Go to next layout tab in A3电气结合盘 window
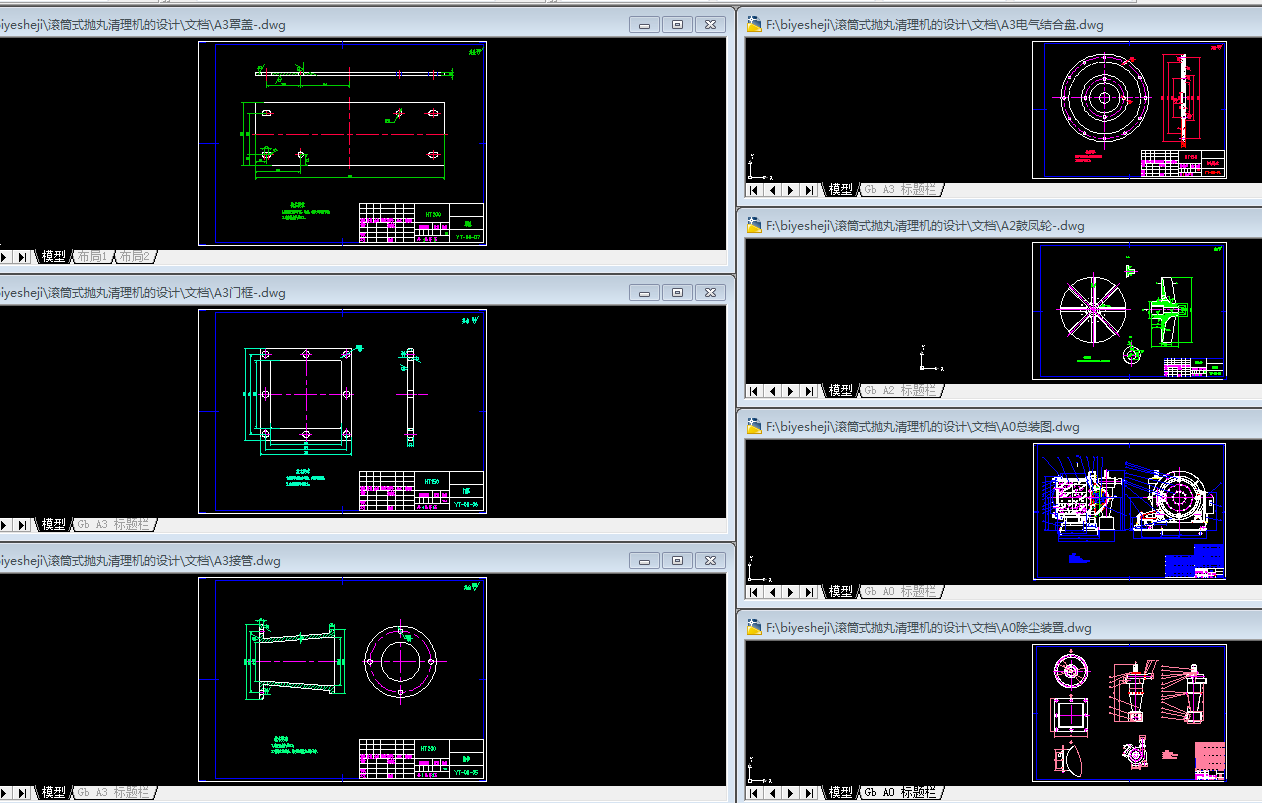The width and height of the screenshot is (1262, 803). click(x=791, y=190)
